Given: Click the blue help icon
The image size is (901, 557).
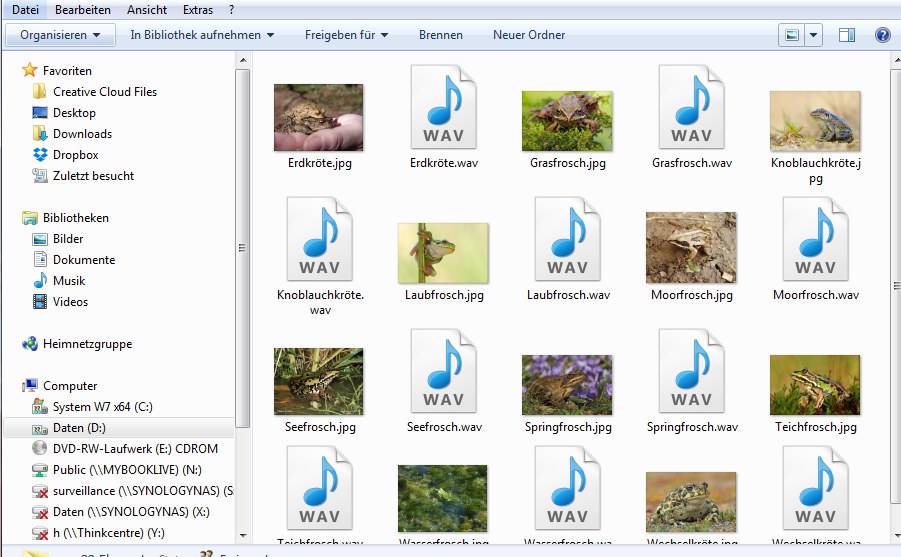Looking at the screenshot, I should click(883, 35).
